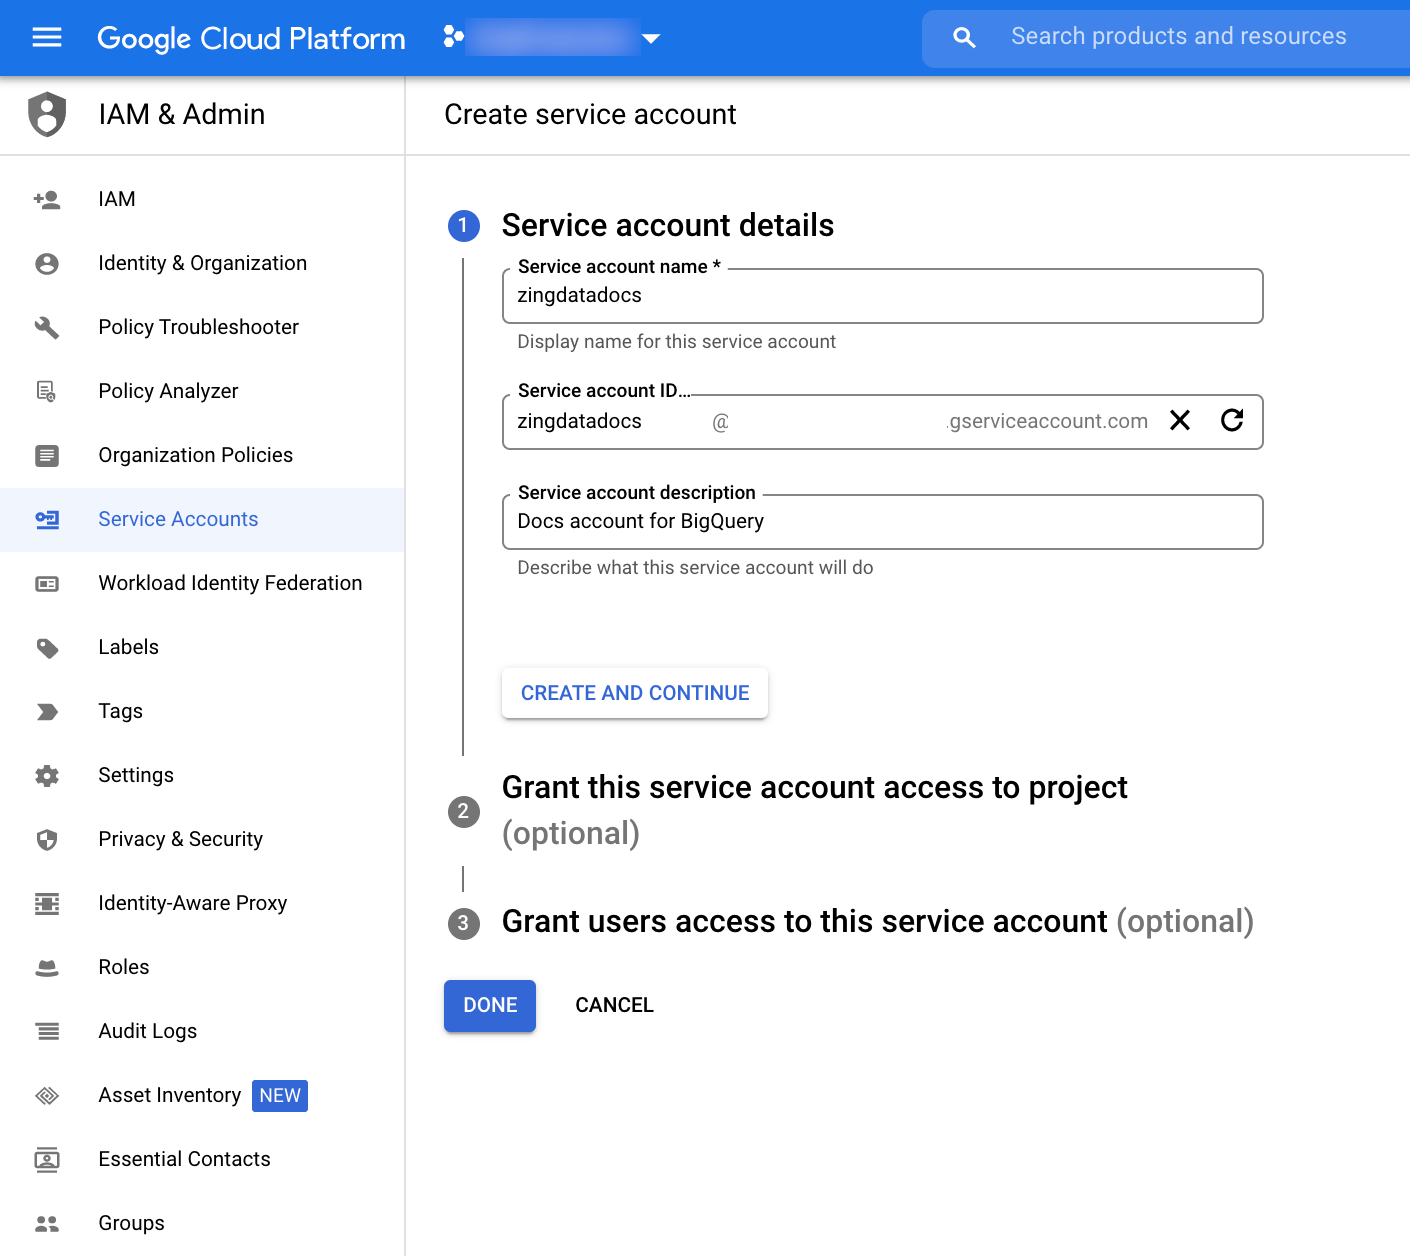This screenshot has width=1410, height=1256.
Task: Open Workload Identity Federation
Action: [x=202, y=584]
